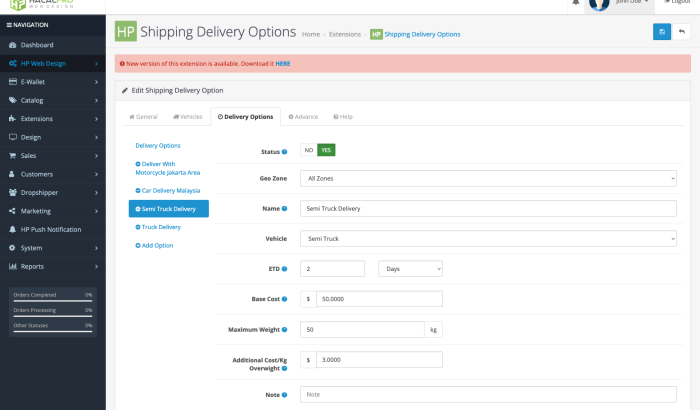This screenshot has width=700, height=410.
Task: Open the Vehicle dropdown
Action: (488, 238)
